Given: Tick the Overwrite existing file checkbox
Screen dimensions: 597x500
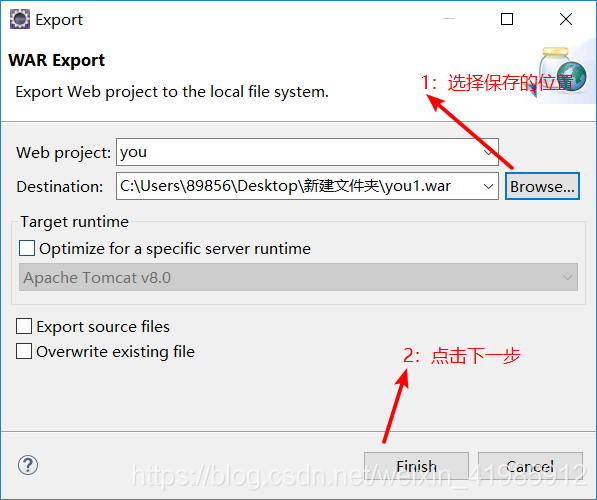Looking at the screenshot, I should (24, 351).
